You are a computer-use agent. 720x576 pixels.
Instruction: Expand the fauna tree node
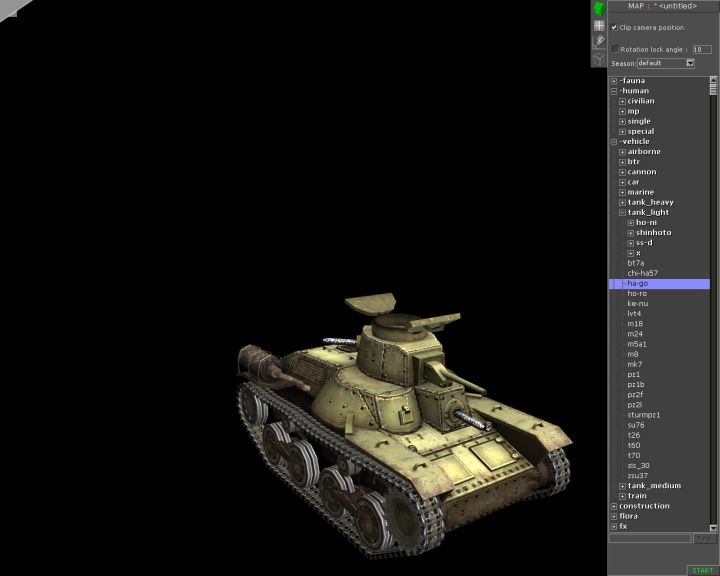614,81
